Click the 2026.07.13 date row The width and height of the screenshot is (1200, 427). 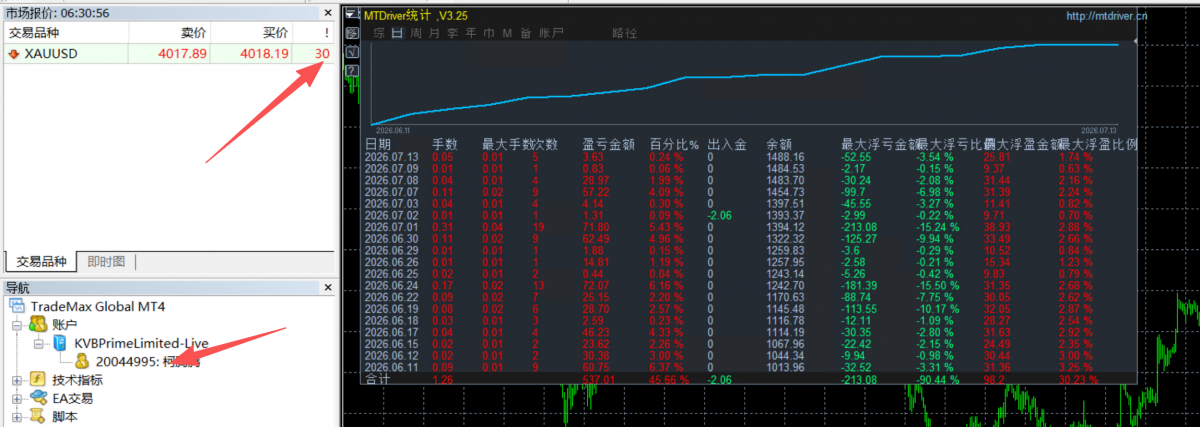pos(390,157)
